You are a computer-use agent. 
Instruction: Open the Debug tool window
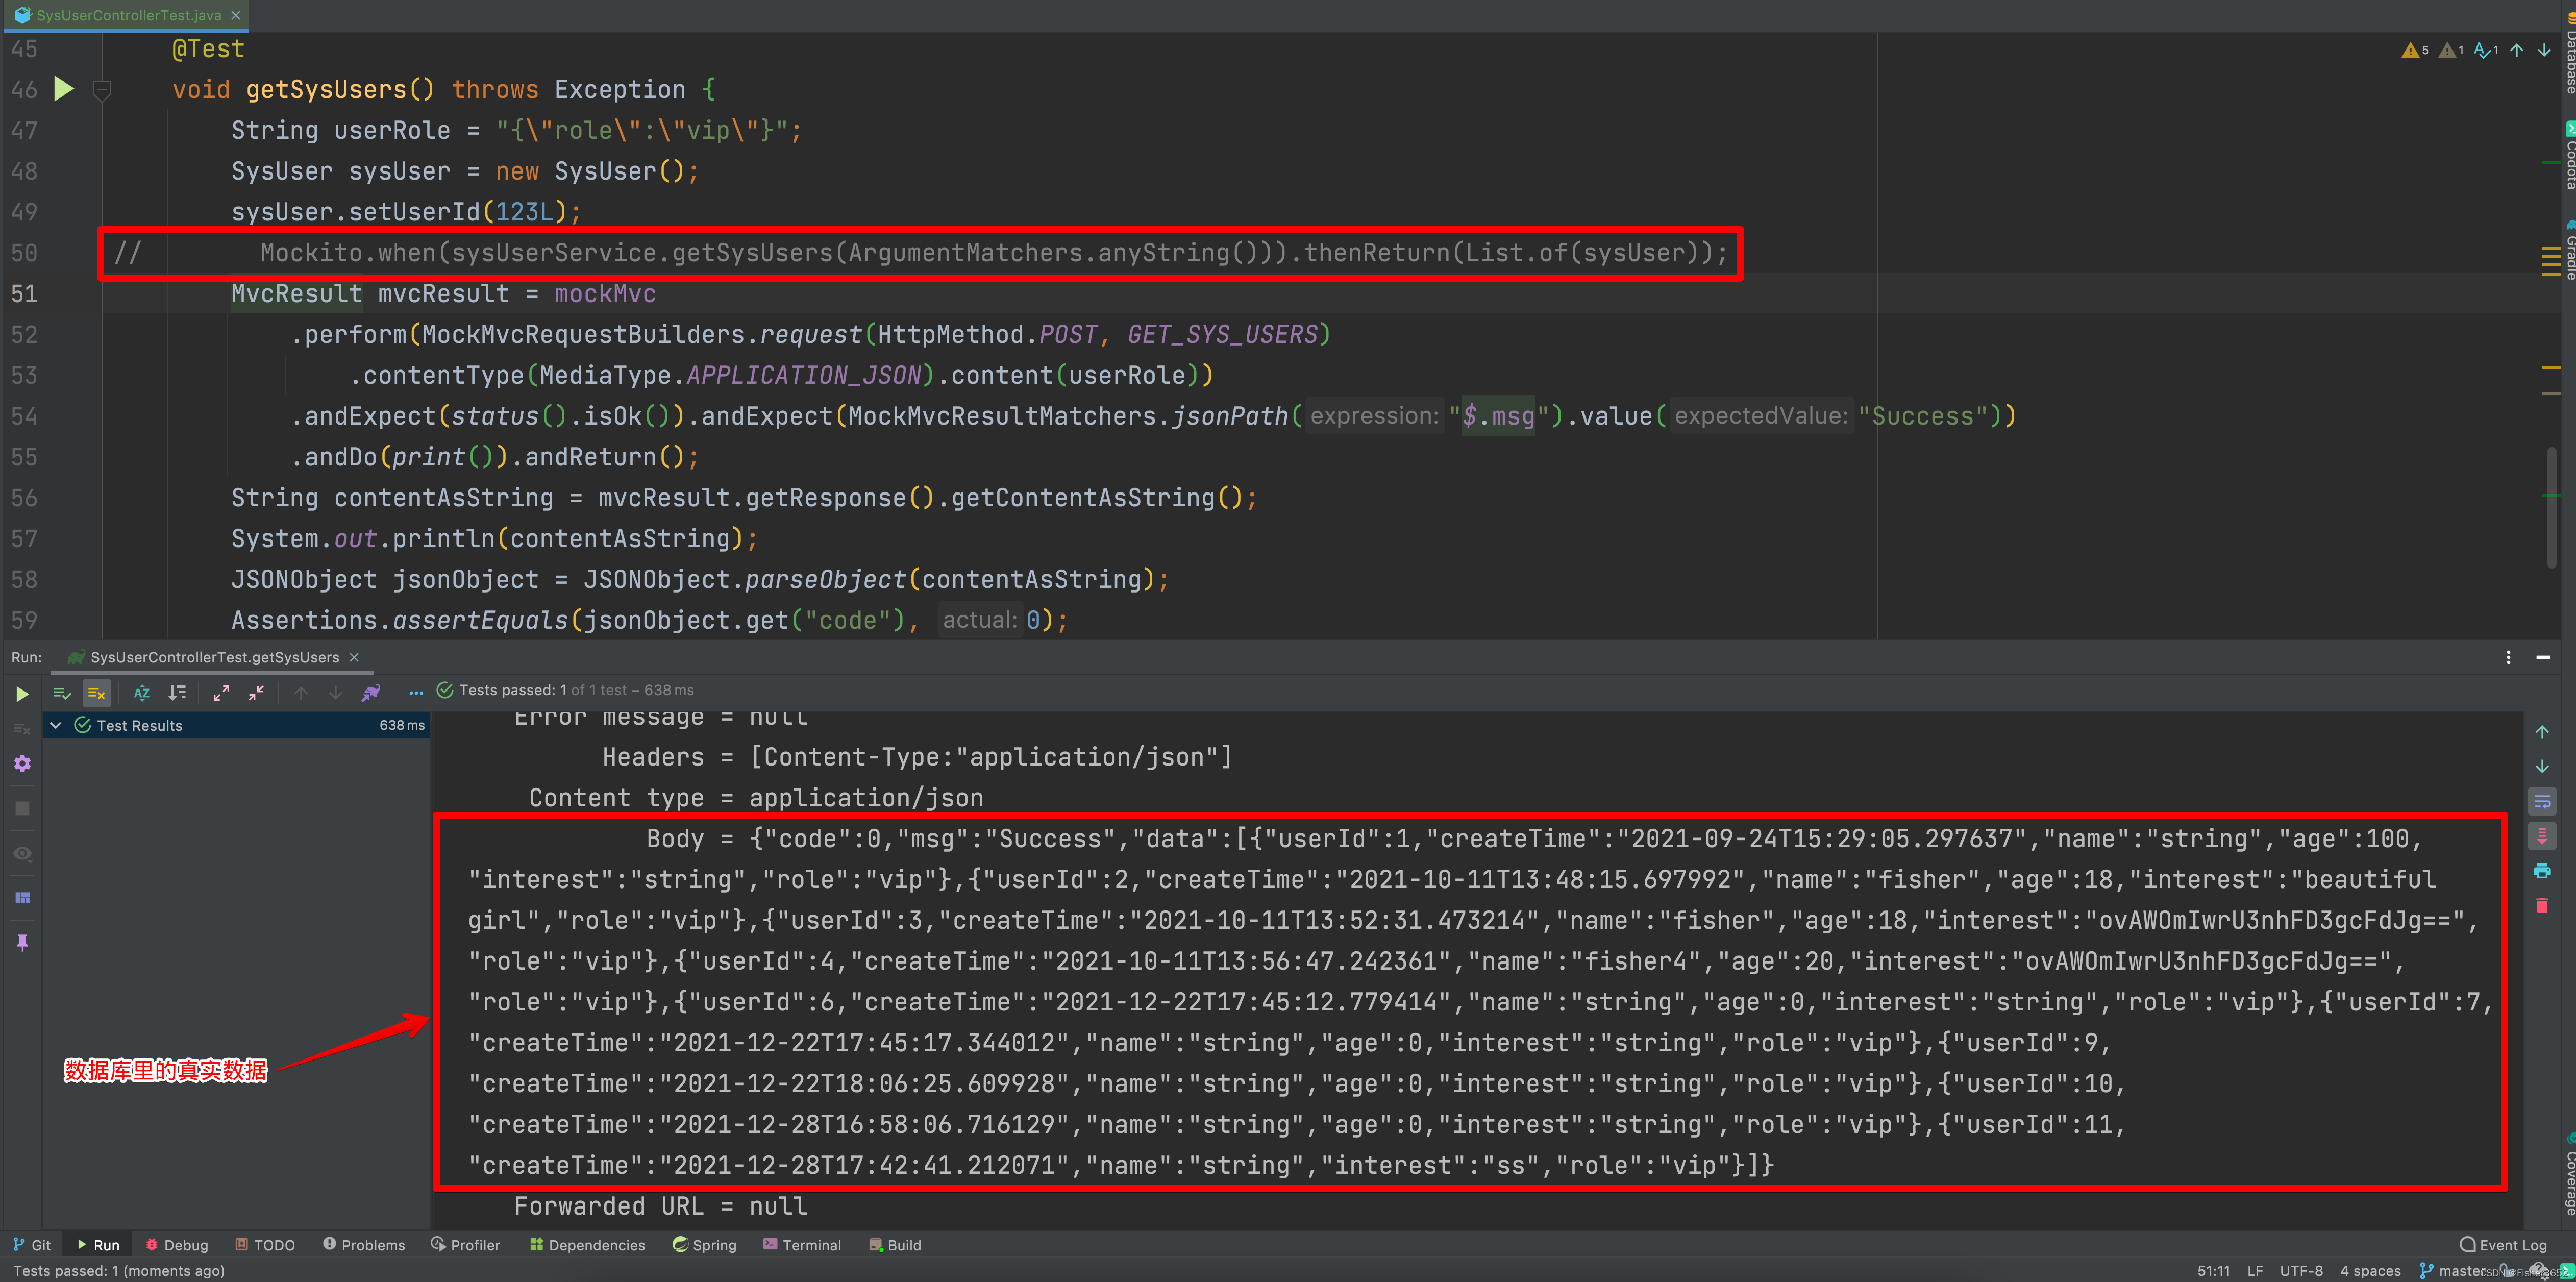point(177,1244)
